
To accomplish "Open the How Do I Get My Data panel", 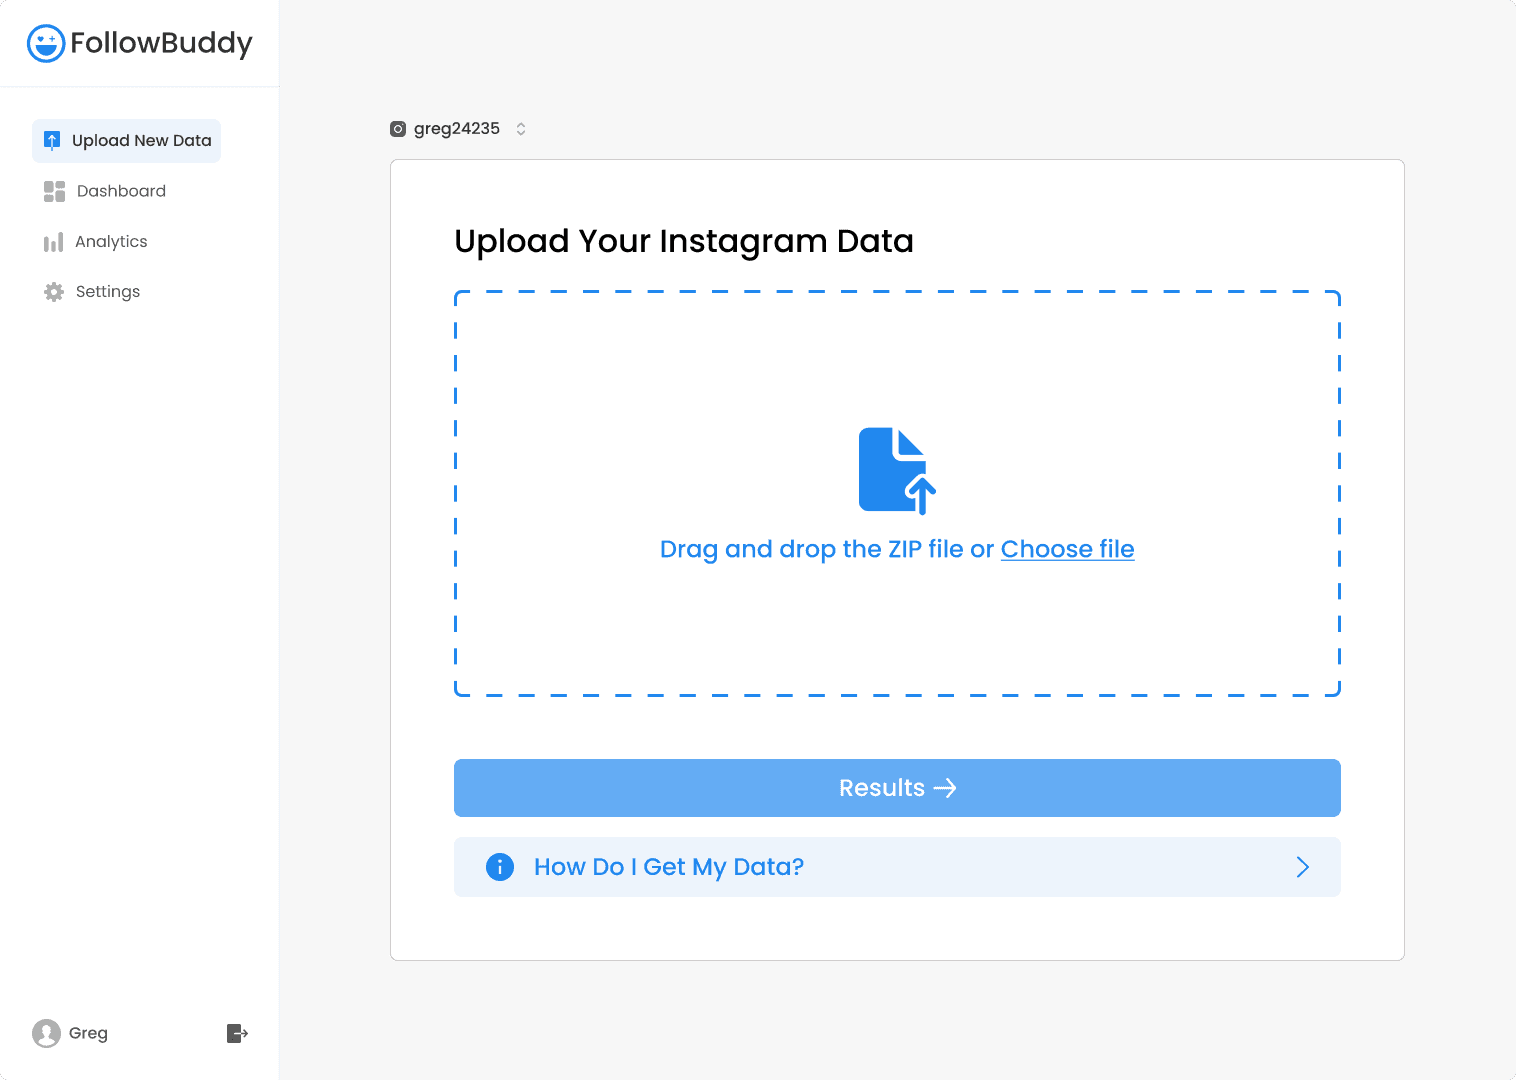I will pyautogui.click(x=897, y=867).
